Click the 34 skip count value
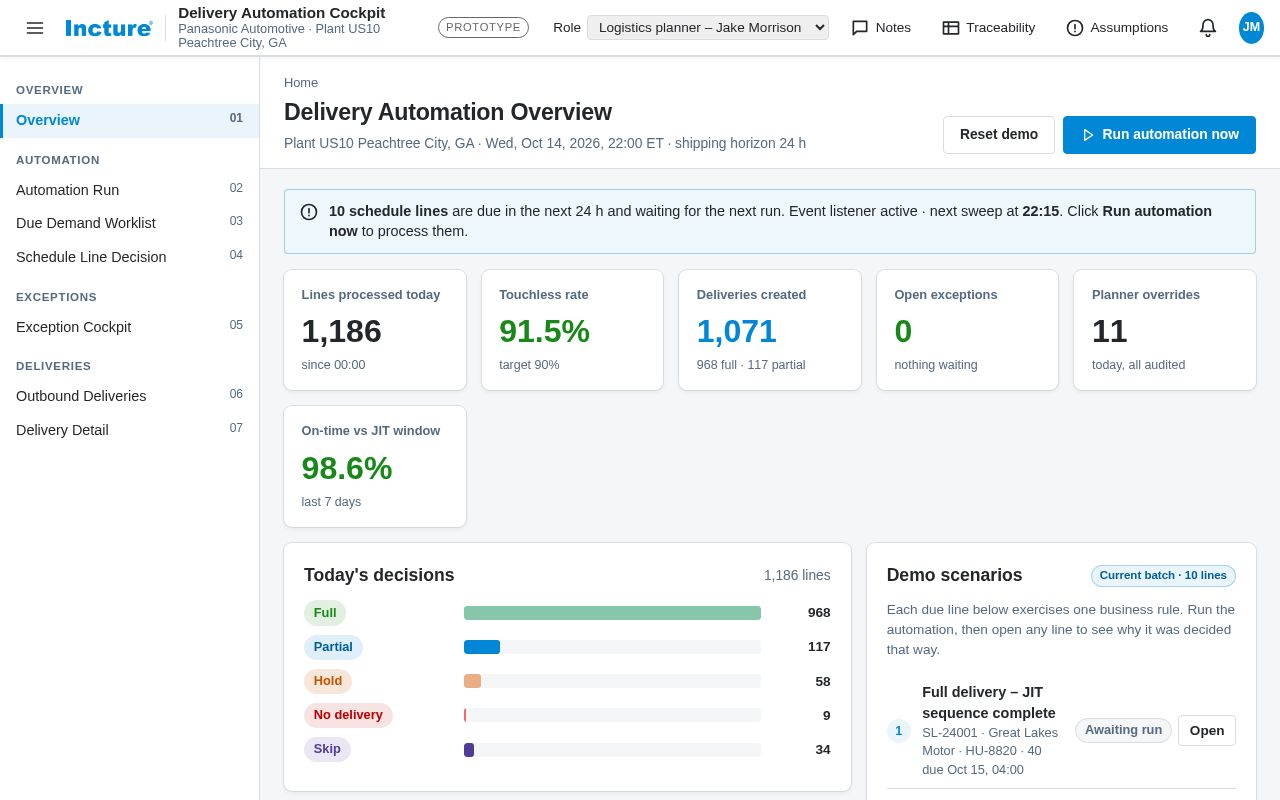Image resolution: width=1280 pixels, height=800 pixels. (823, 750)
